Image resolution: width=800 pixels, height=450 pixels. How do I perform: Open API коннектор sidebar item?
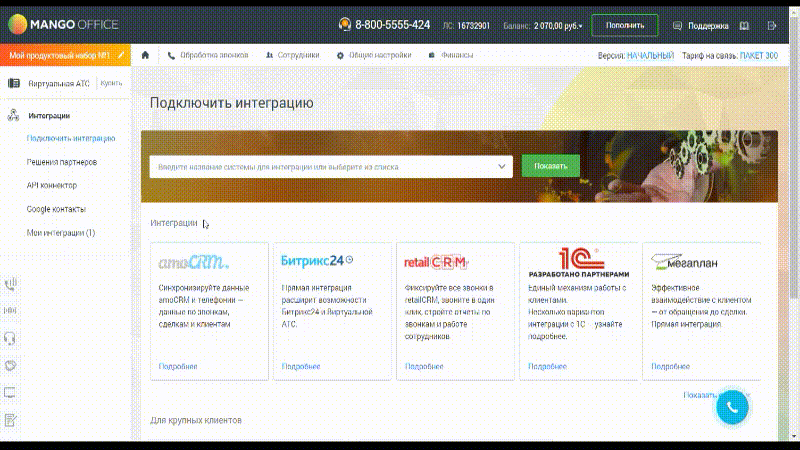[x=52, y=185]
